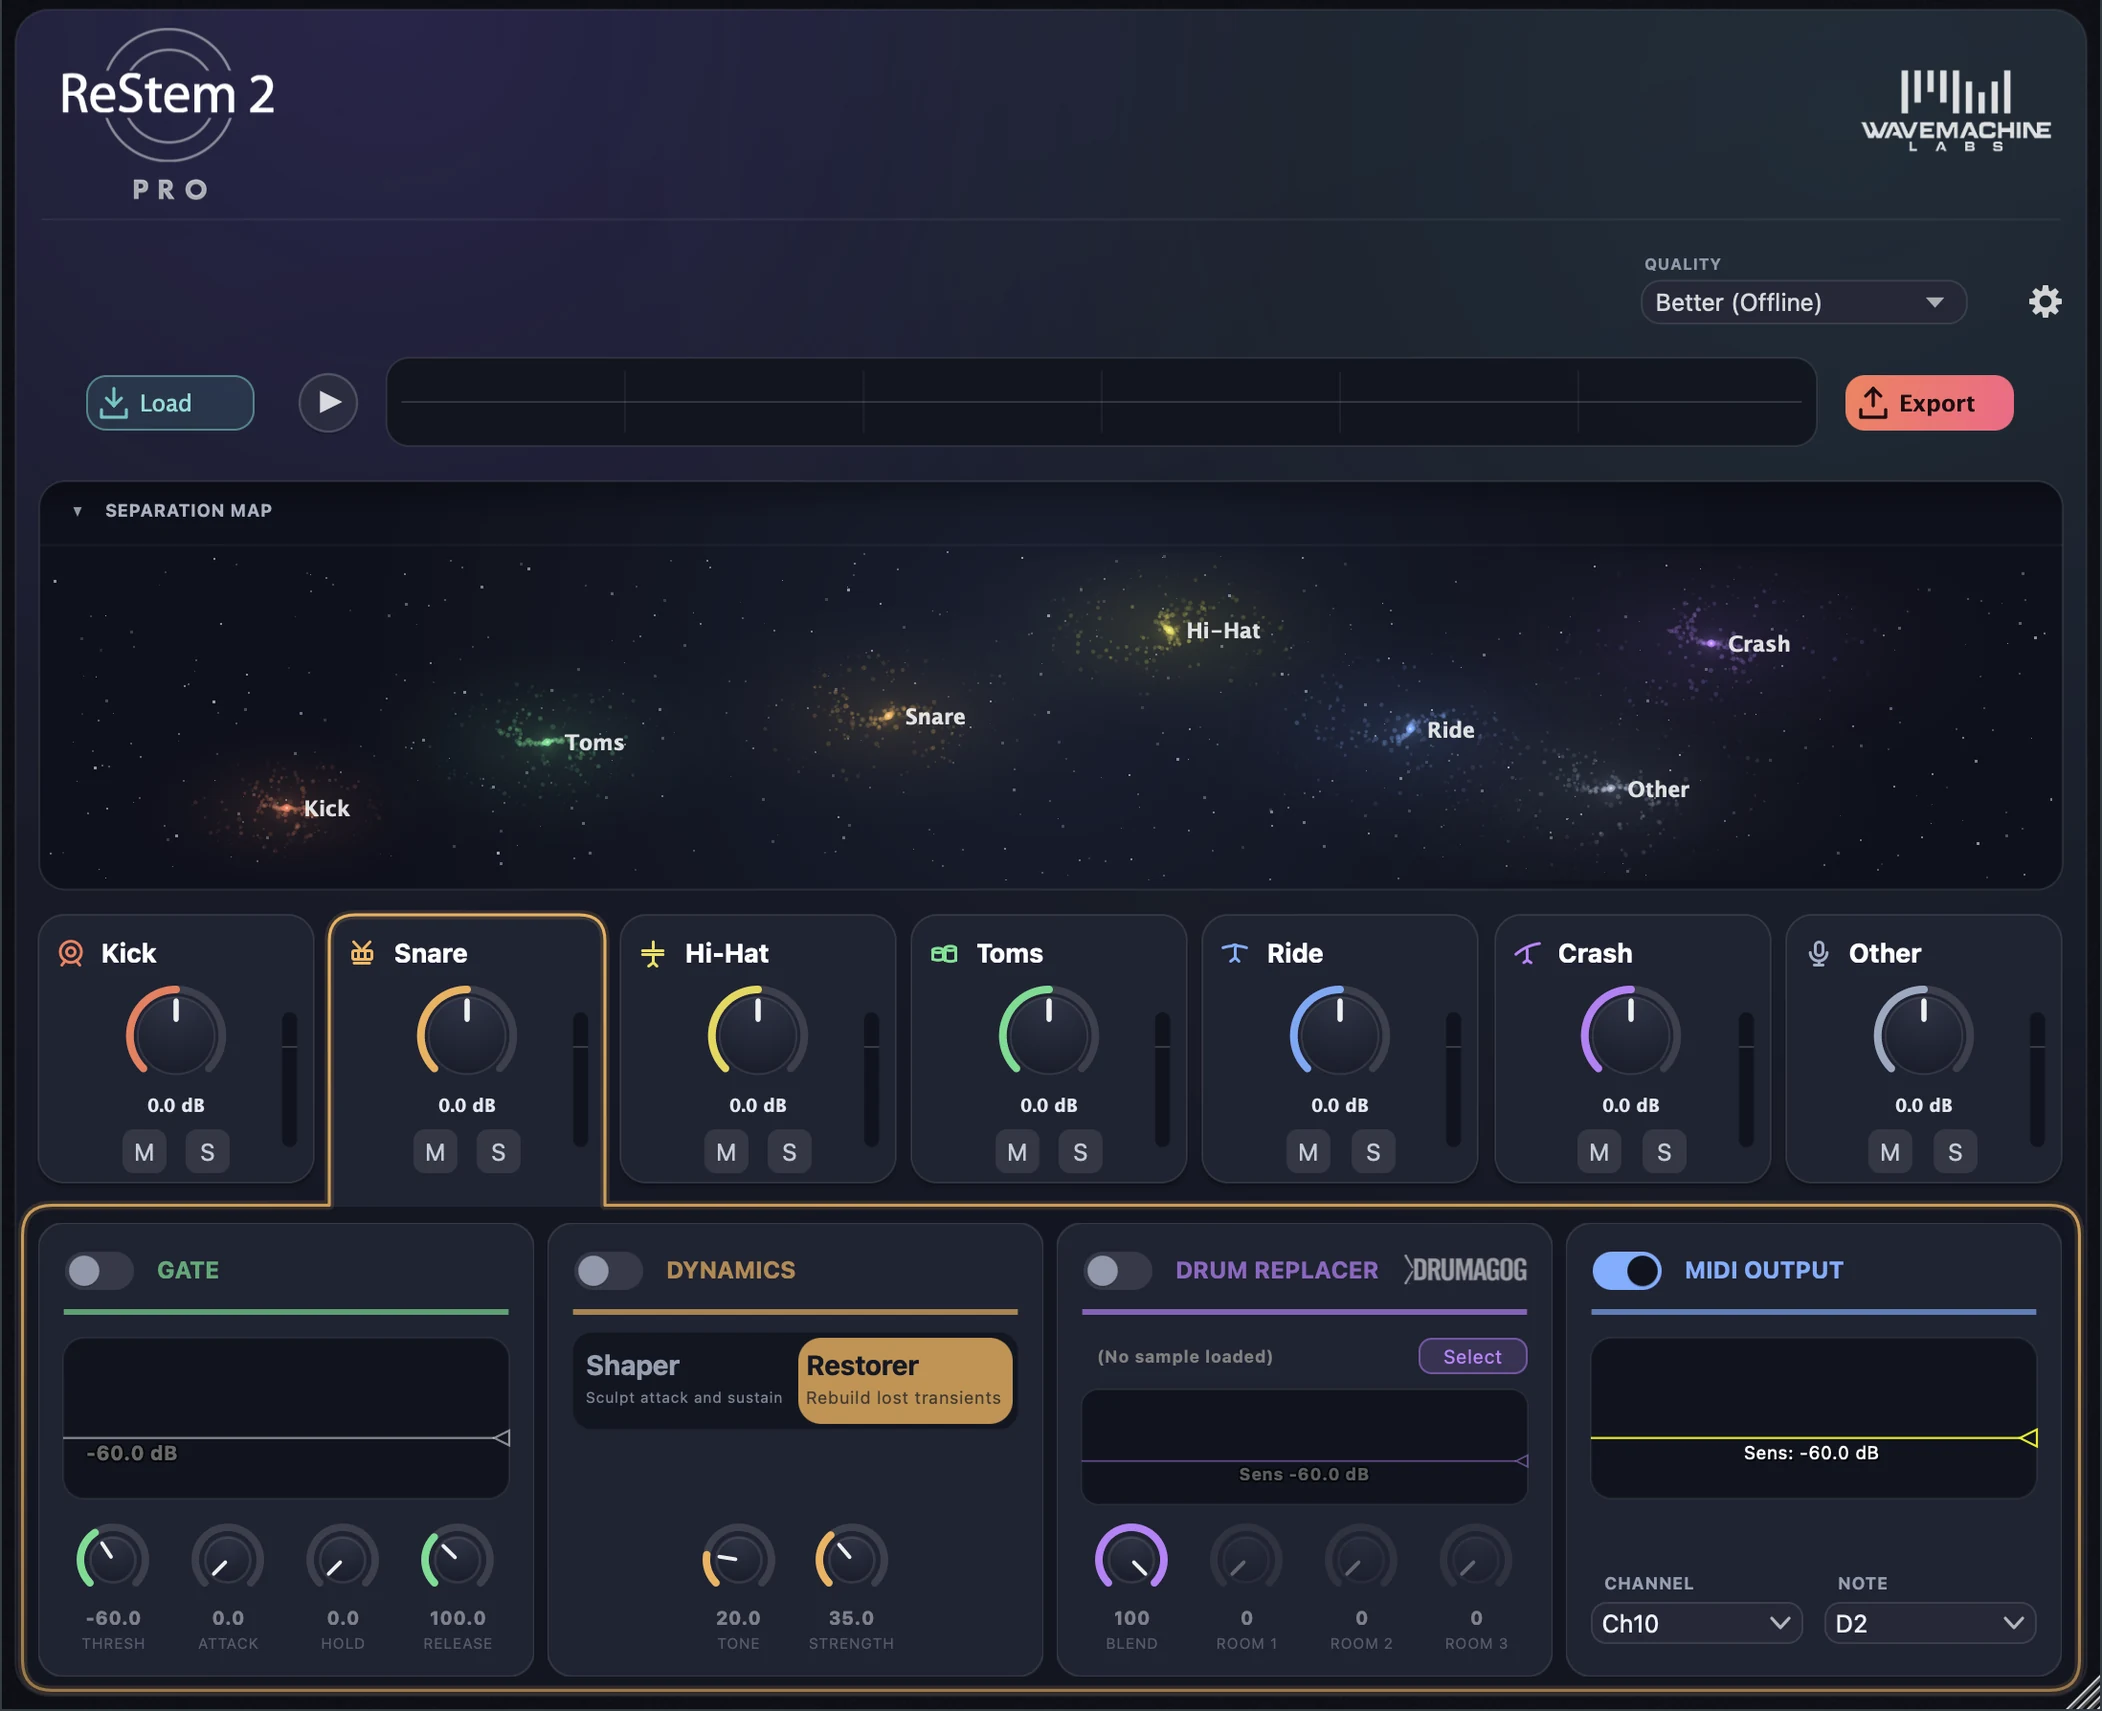
Task: Solo the Kick stem
Action: tap(207, 1152)
